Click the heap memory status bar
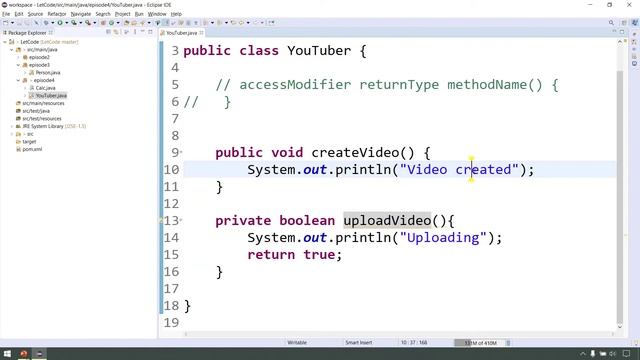 click(x=480, y=343)
